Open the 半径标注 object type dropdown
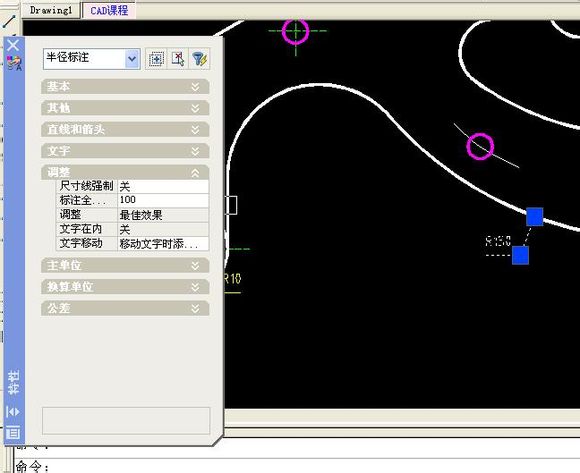The width and height of the screenshot is (580, 473). 132,59
